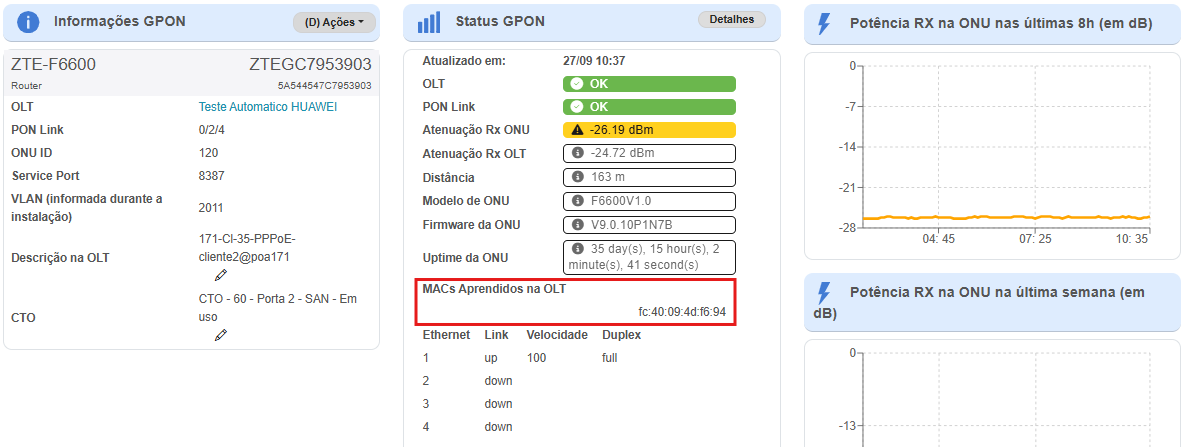Viewport: 1185px width, 447px height.
Task: Open the Teste Automatico HUAWEI link
Action: tap(268, 107)
